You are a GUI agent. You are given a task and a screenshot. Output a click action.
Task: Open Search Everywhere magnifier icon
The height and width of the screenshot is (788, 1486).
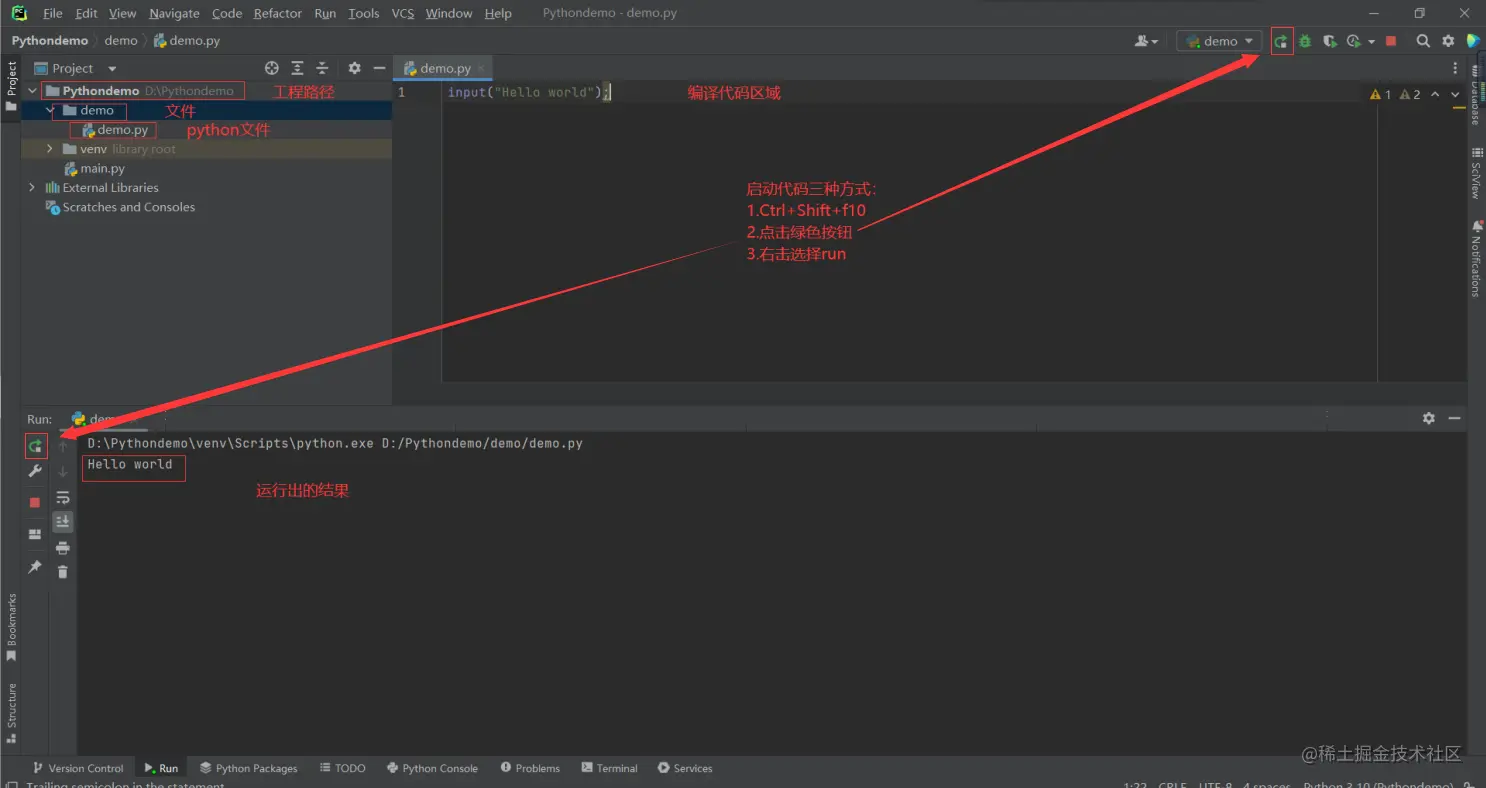(1423, 41)
